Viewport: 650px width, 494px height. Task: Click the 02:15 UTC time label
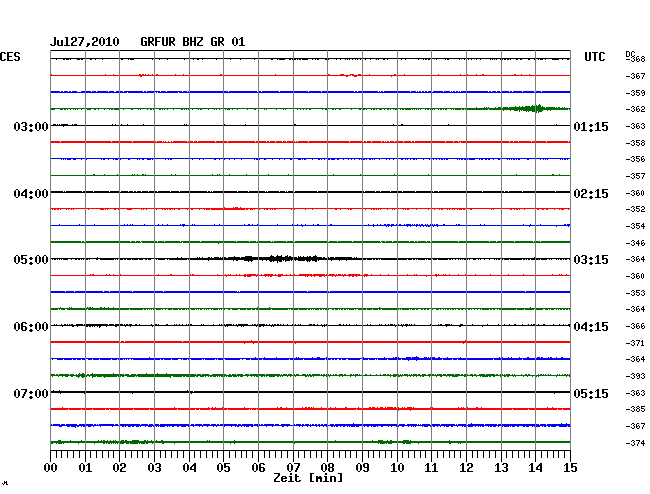591,194
